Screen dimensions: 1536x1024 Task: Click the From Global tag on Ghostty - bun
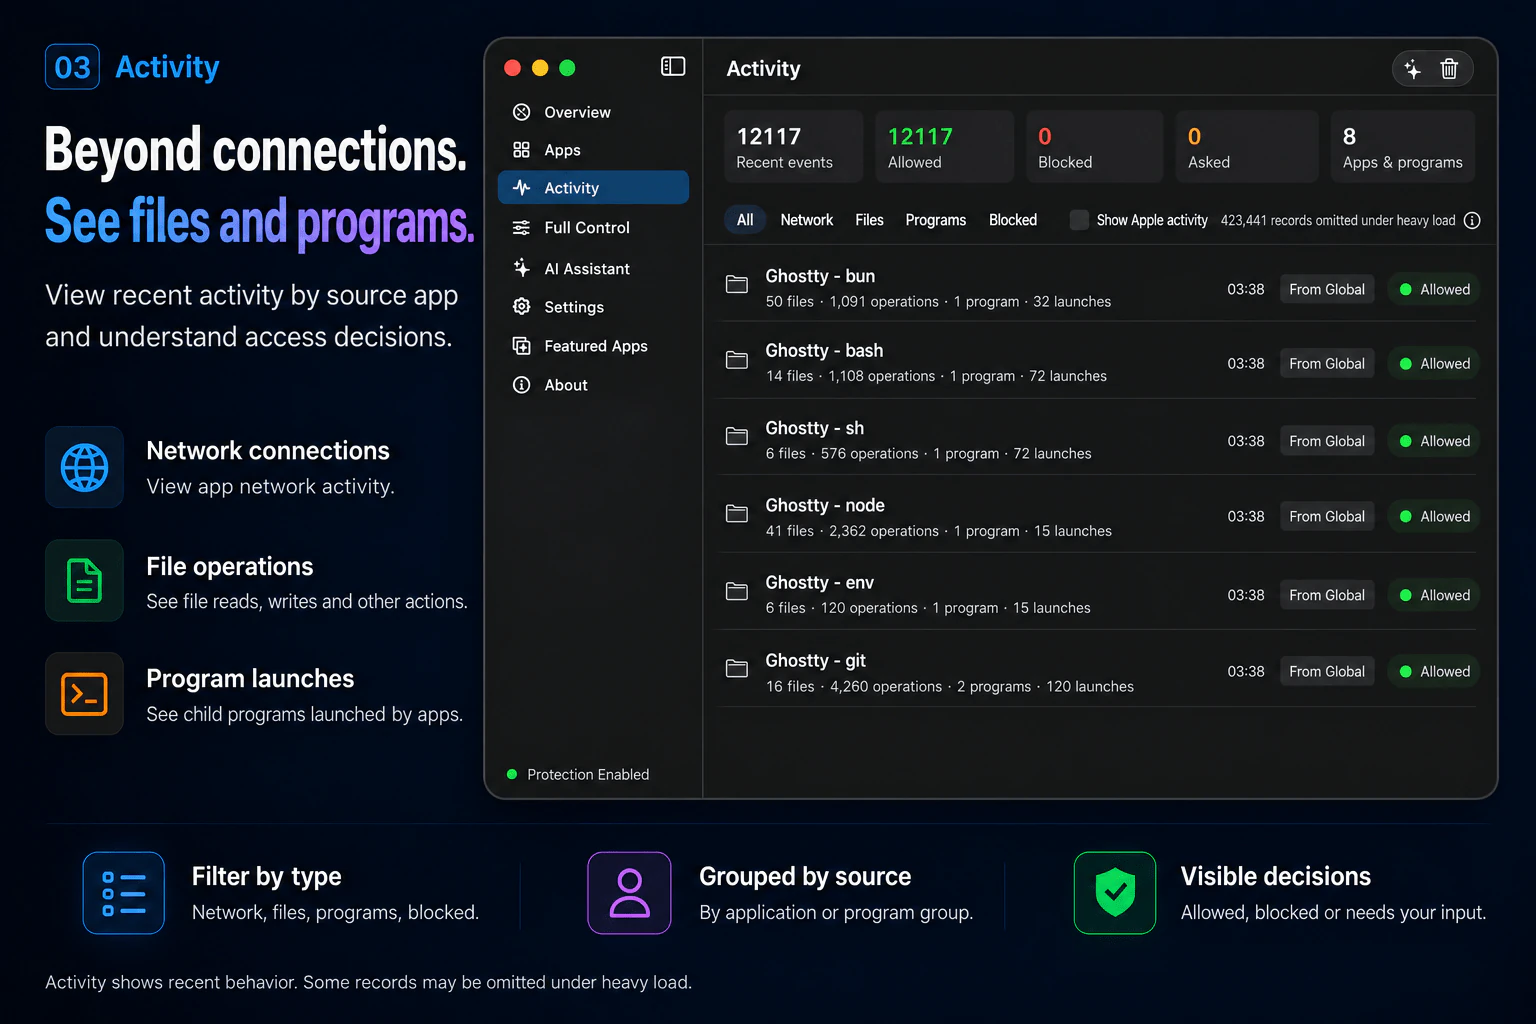pyautogui.click(x=1327, y=289)
